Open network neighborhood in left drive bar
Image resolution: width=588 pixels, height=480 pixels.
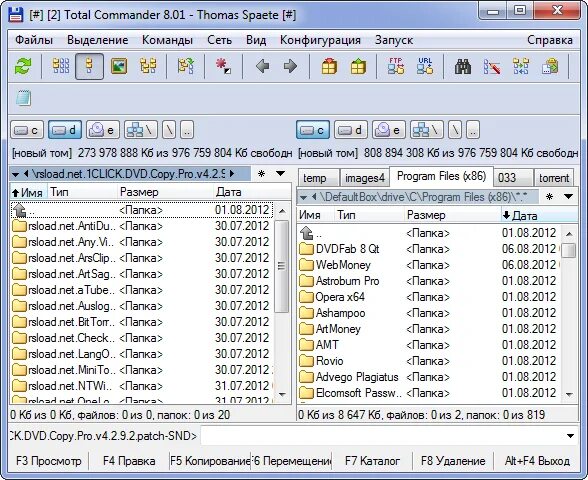141,130
